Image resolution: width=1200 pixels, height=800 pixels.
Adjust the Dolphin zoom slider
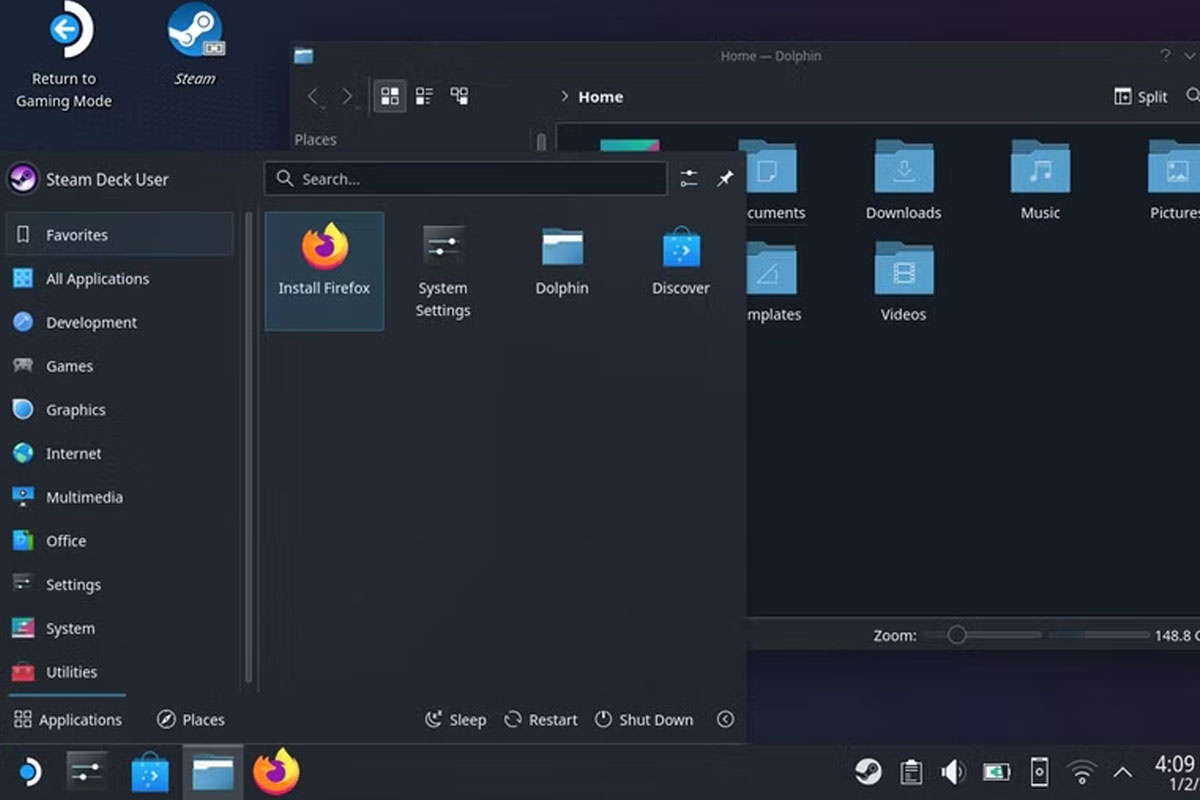click(960, 634)
